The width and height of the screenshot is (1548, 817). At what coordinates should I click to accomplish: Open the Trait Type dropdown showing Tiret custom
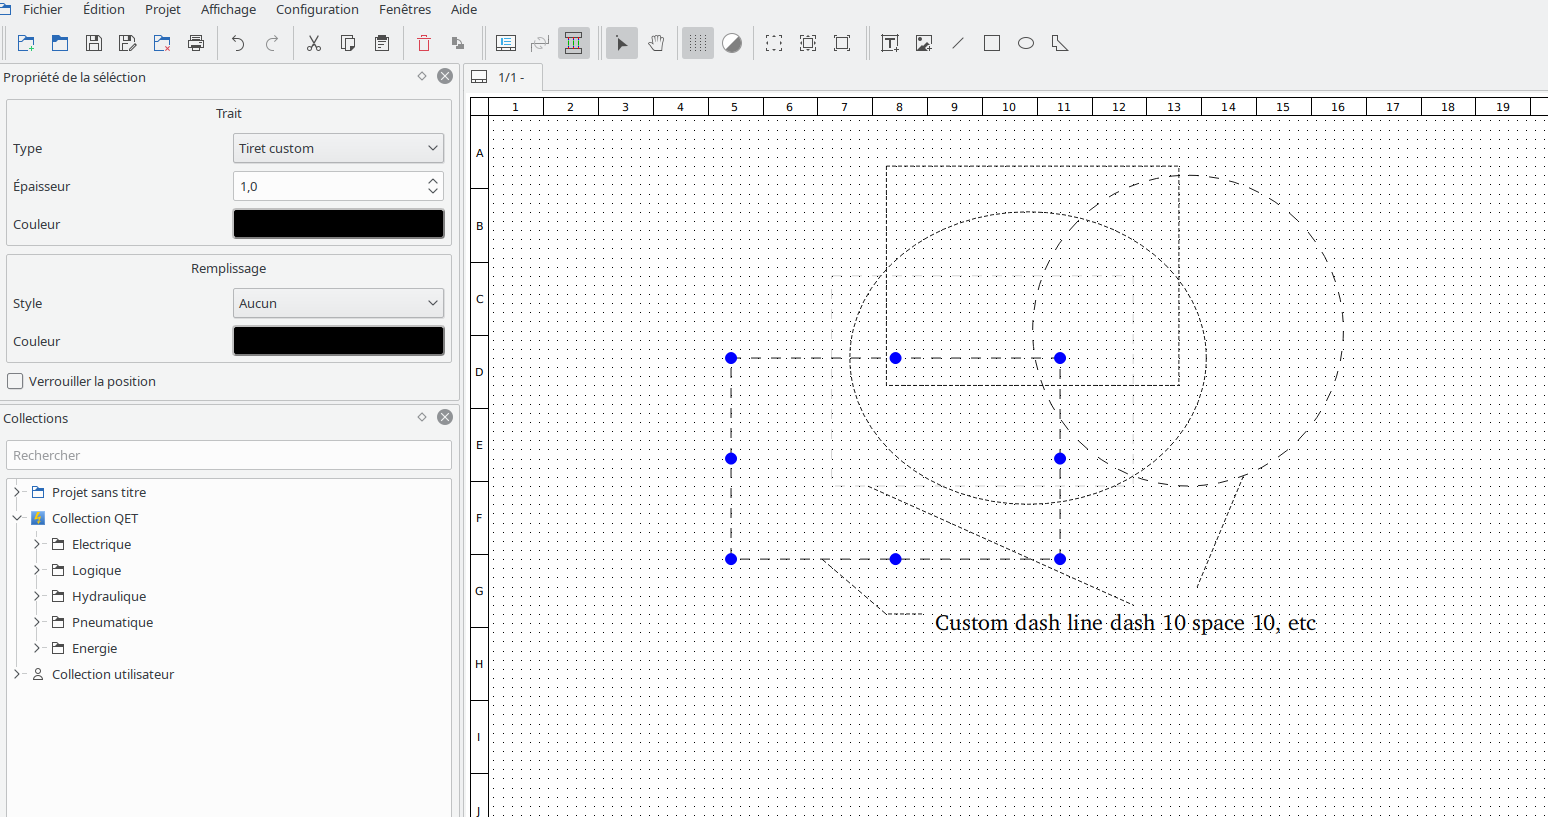(338, 148)
